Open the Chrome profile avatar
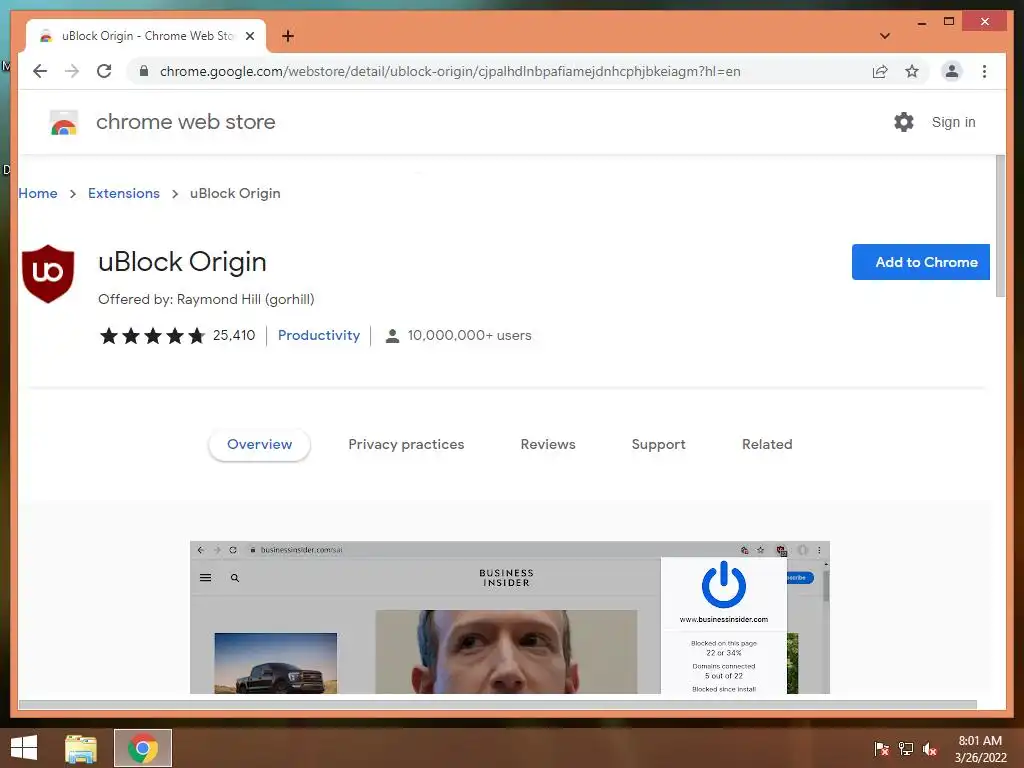 (x=952, y=71)
